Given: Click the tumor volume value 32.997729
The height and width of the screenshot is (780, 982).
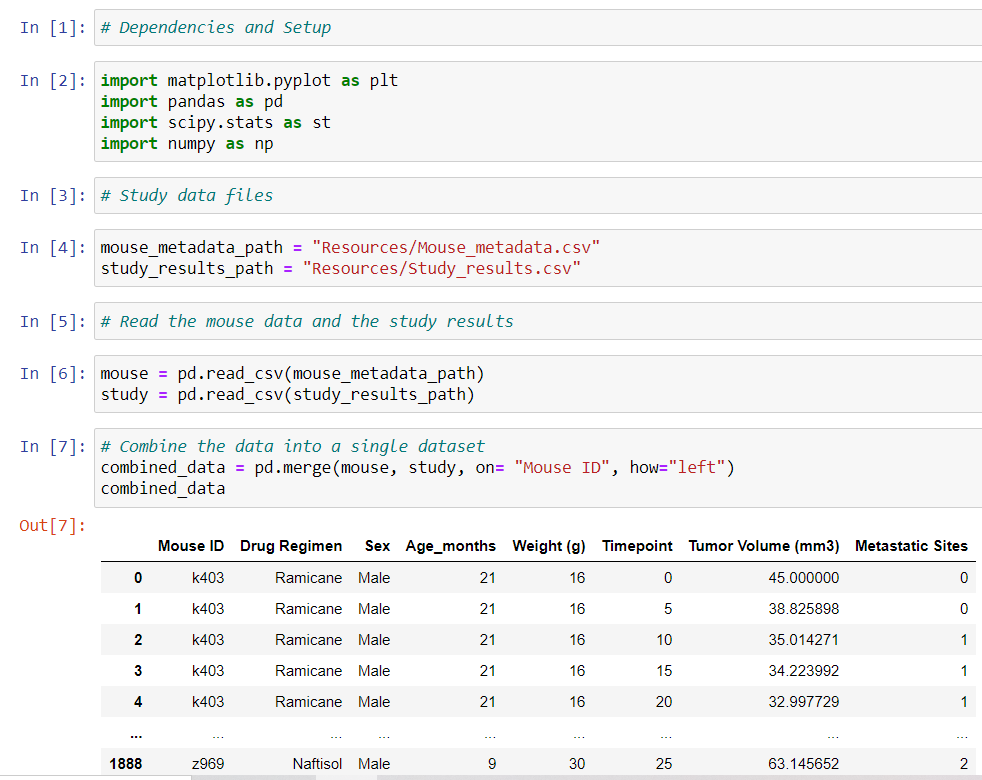Looking at the screenshot, I should click(804, 702).
